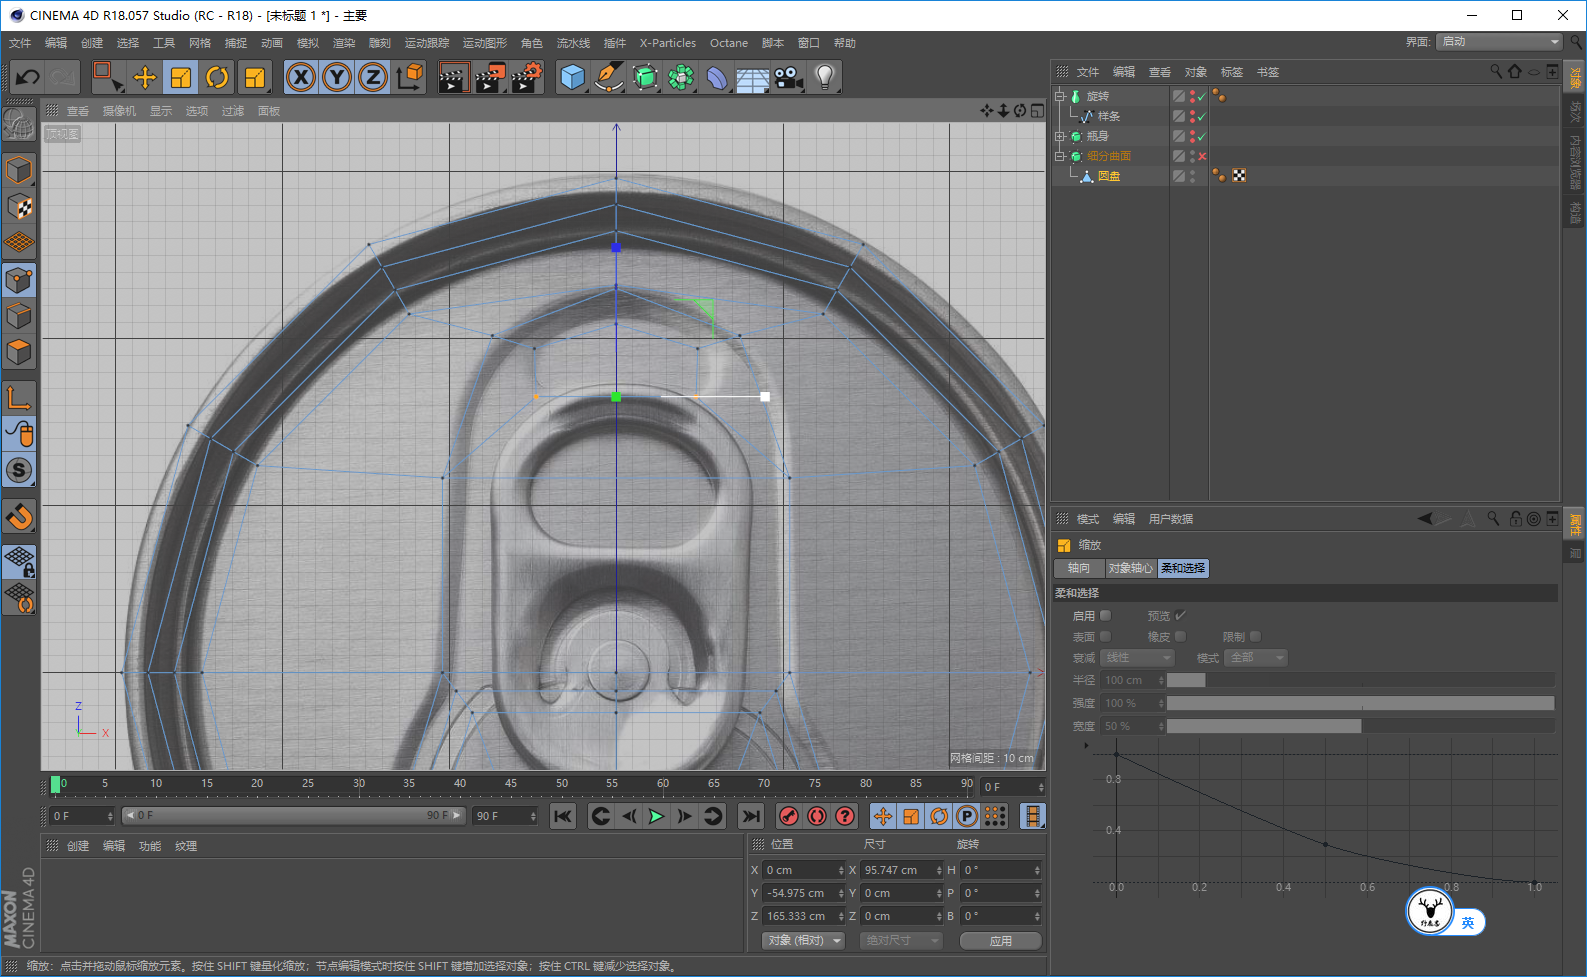
Task: Expand the 瓶身 object tree node
Action: 1060,136
